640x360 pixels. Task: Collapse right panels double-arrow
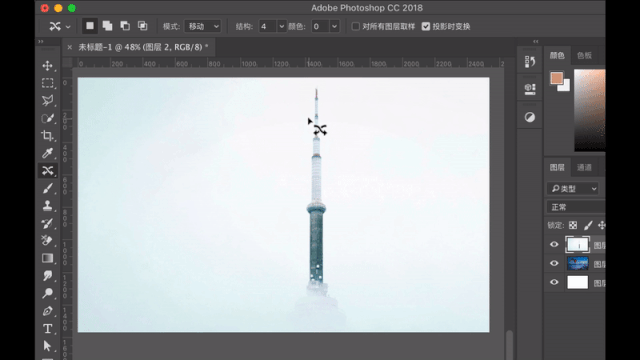tap(536, 41)
